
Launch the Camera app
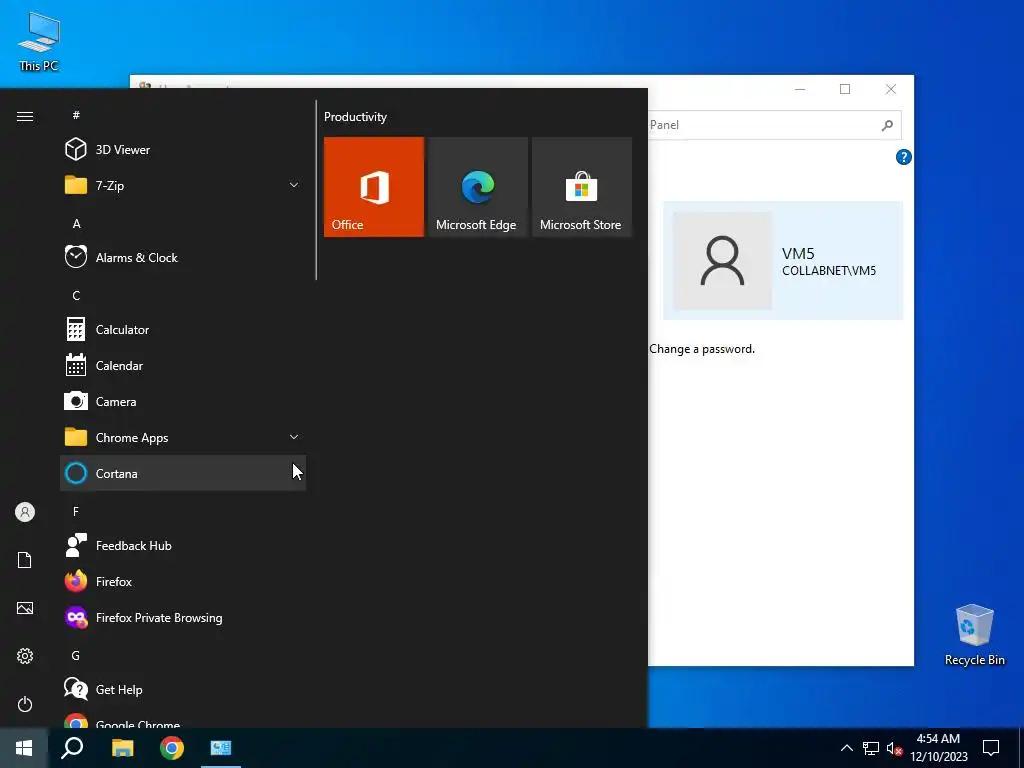183,402
